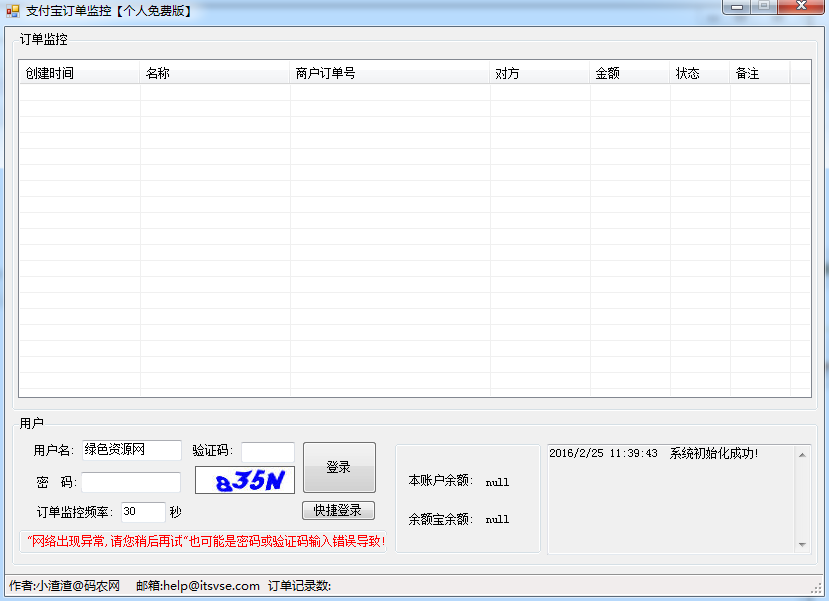
Task: Click the application icon in the title bar
Action: [x=12, y=10]
